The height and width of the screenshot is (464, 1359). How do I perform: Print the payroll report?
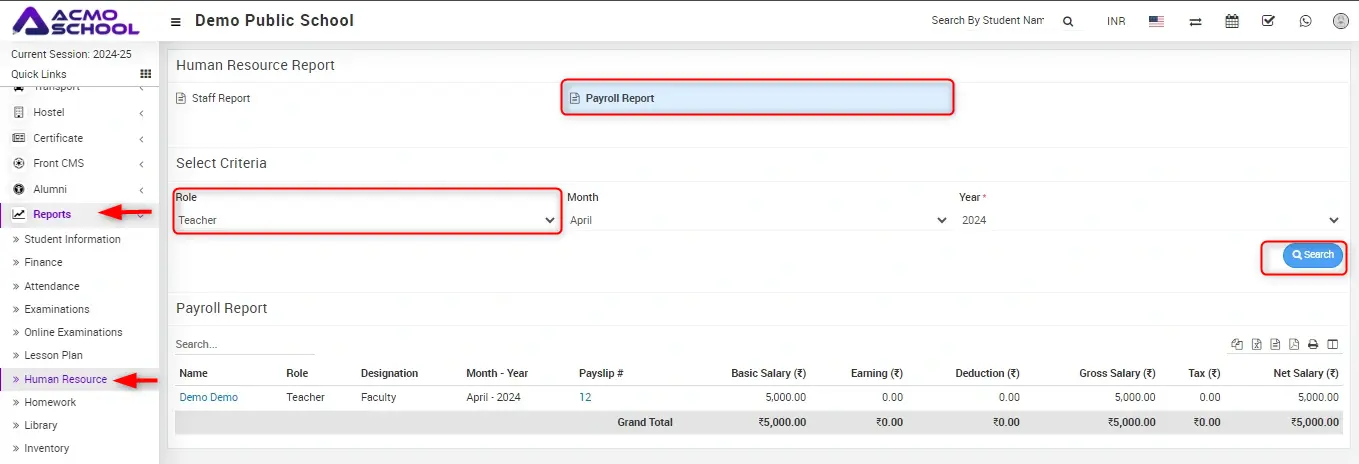coord(1313,345)
